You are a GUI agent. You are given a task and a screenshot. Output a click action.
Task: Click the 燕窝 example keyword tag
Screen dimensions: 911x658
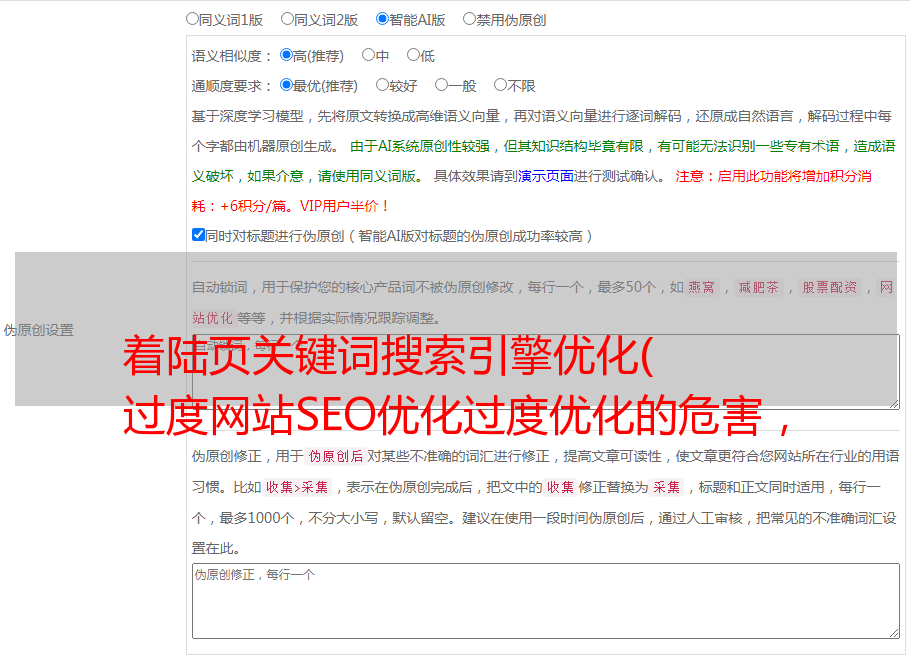click(x=702, y=287)
